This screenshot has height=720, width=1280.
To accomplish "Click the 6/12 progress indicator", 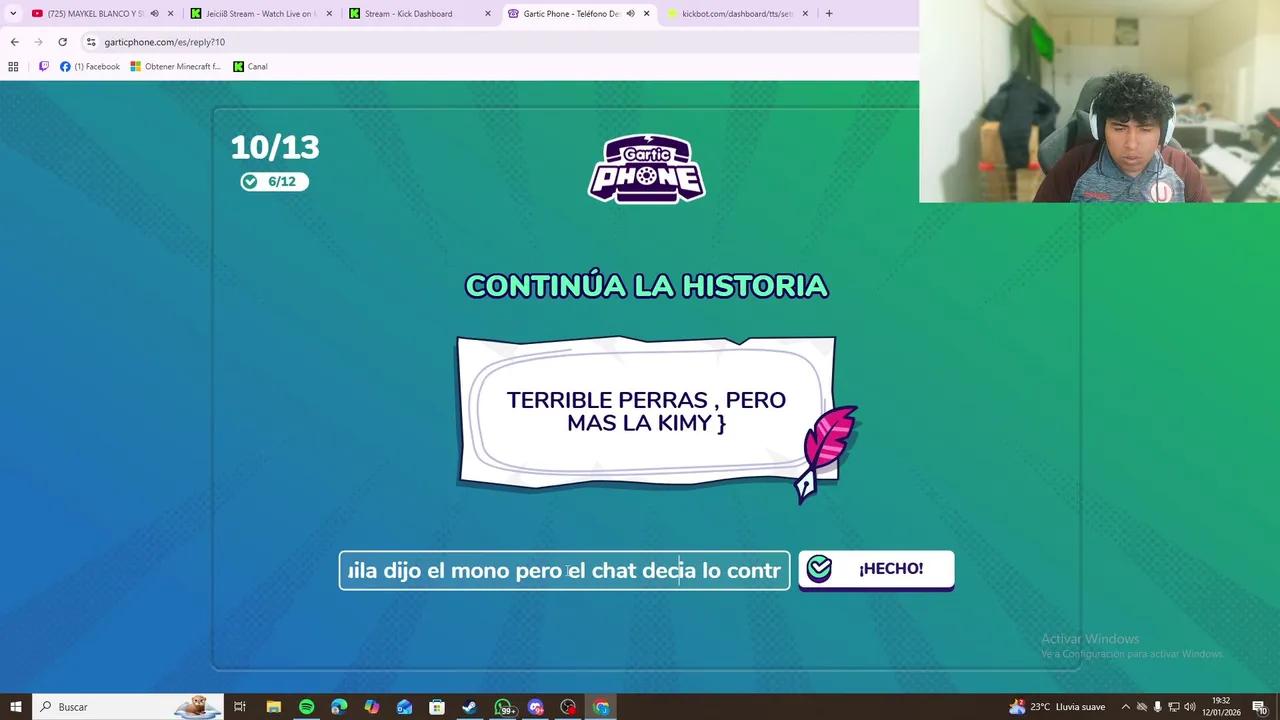I will coord(274,181).
